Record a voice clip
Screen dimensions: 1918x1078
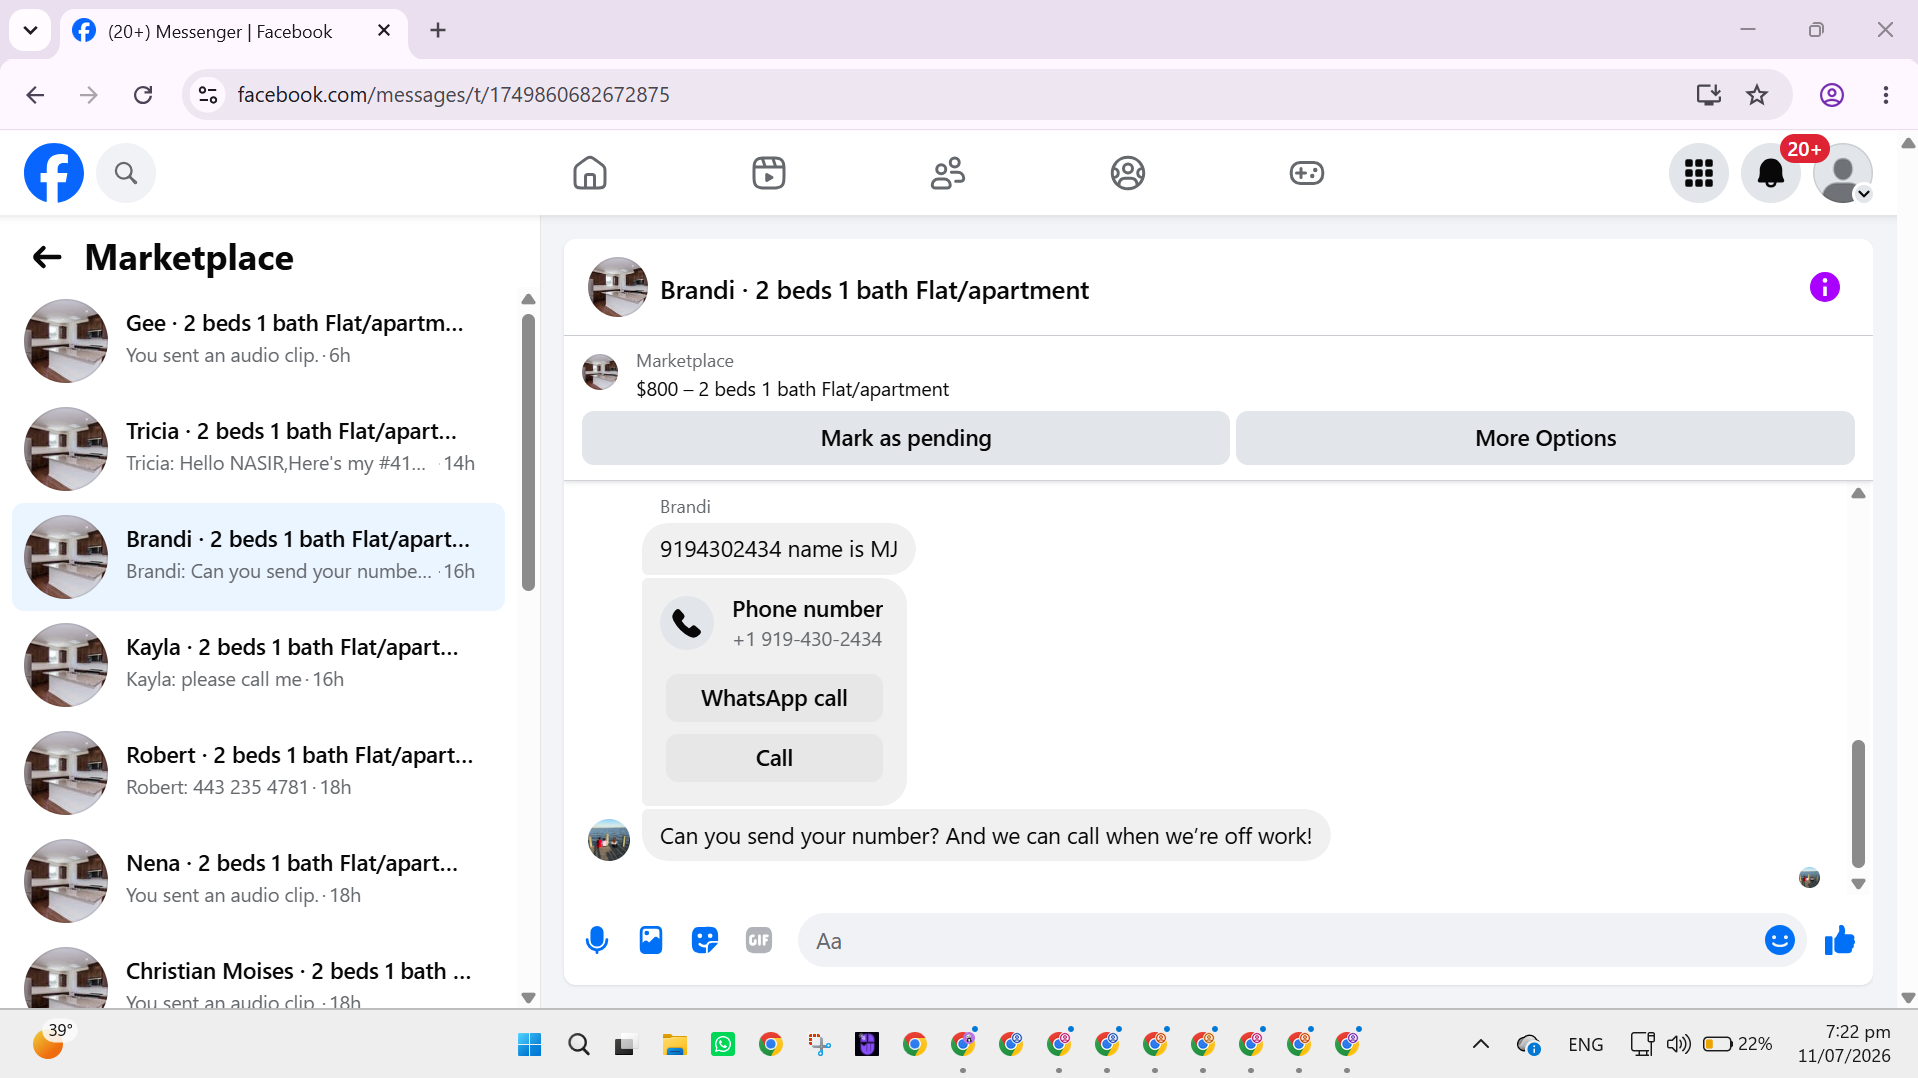(x=597, y=941)
